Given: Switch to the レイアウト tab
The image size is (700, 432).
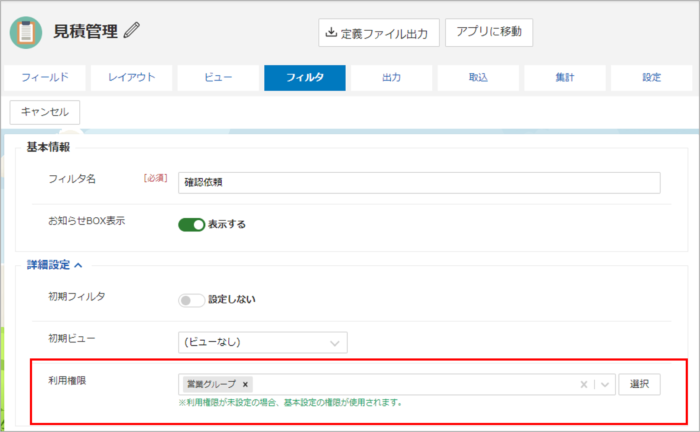Looking at the screenshot, I should 131,78.
